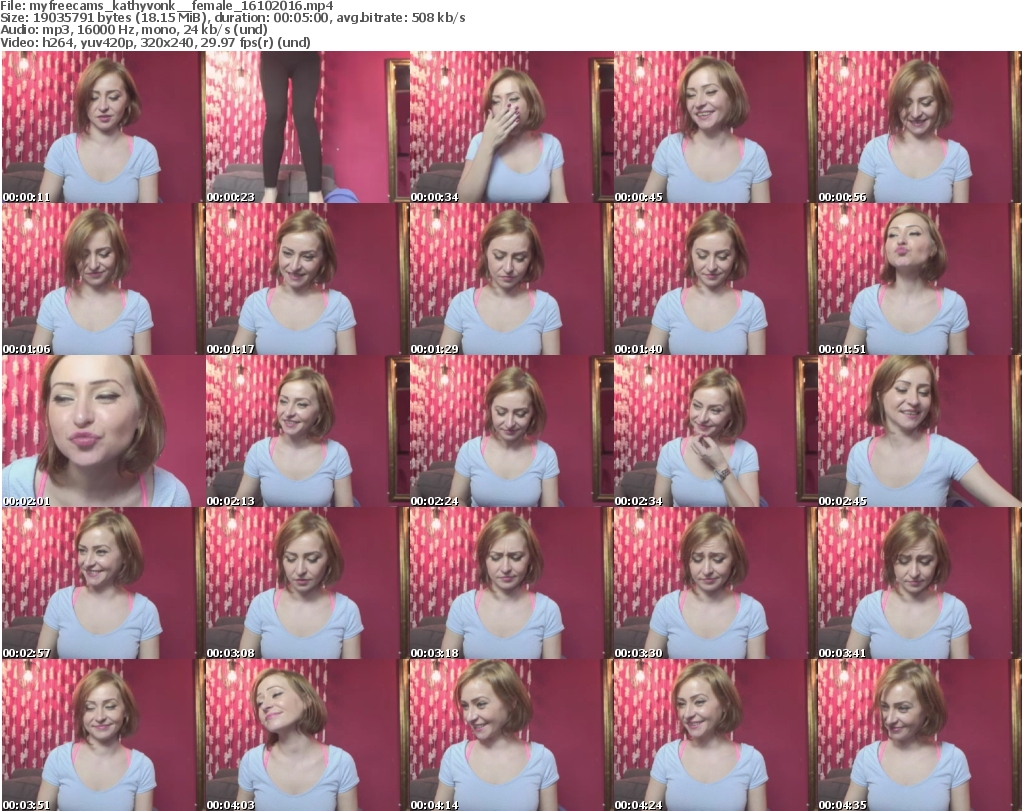
Task: Click the File name header line
Action: tap(167, 6)
